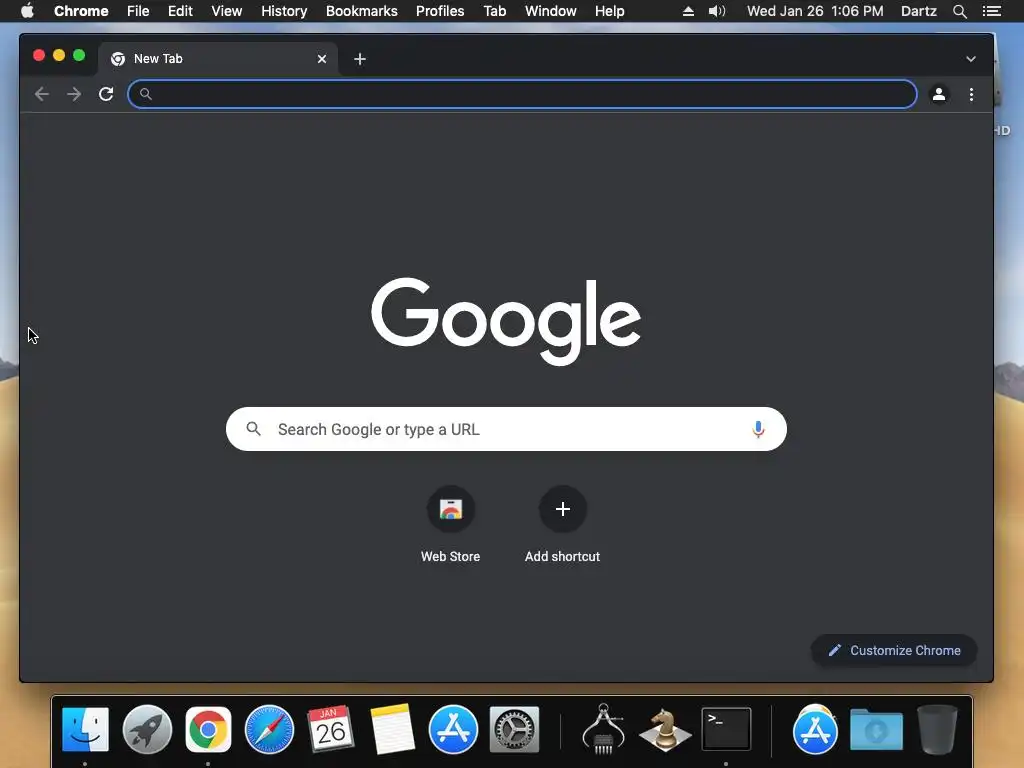
Task: Select the New Tab tab
Action: pyautogui.click(x=217, y=59)
